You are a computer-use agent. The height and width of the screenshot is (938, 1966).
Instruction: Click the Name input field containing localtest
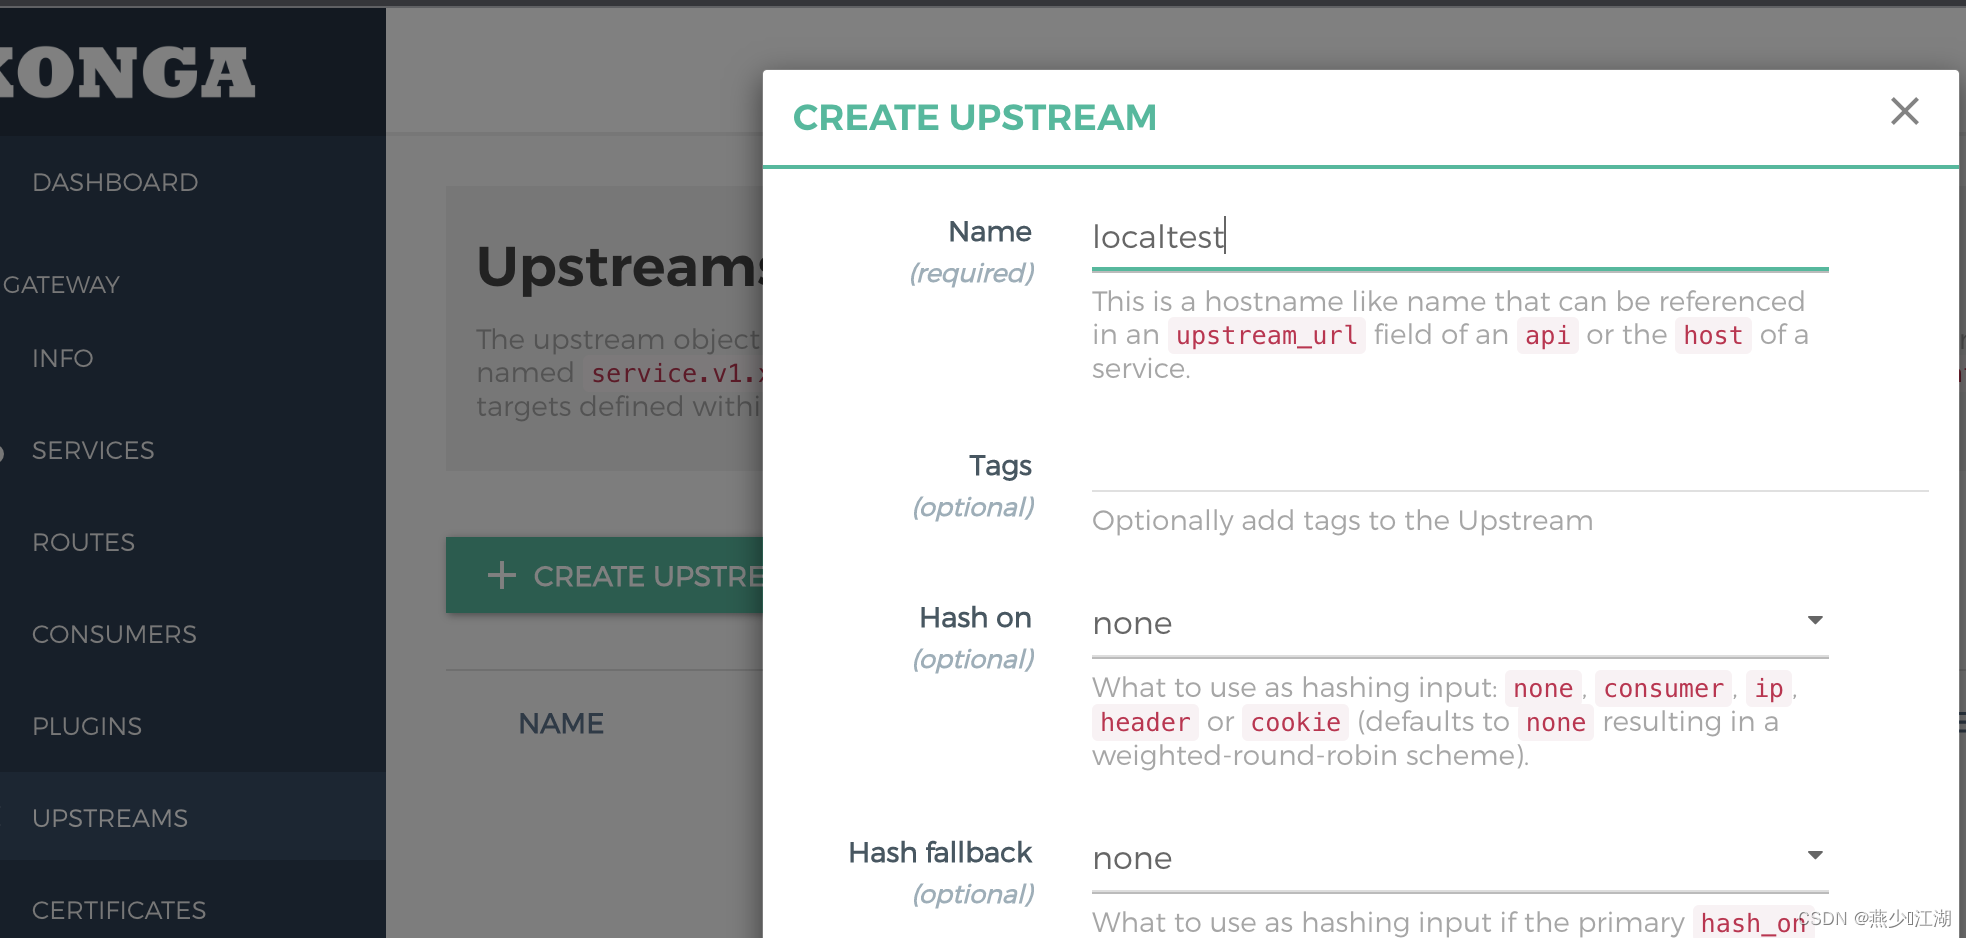click(1460, 238)
